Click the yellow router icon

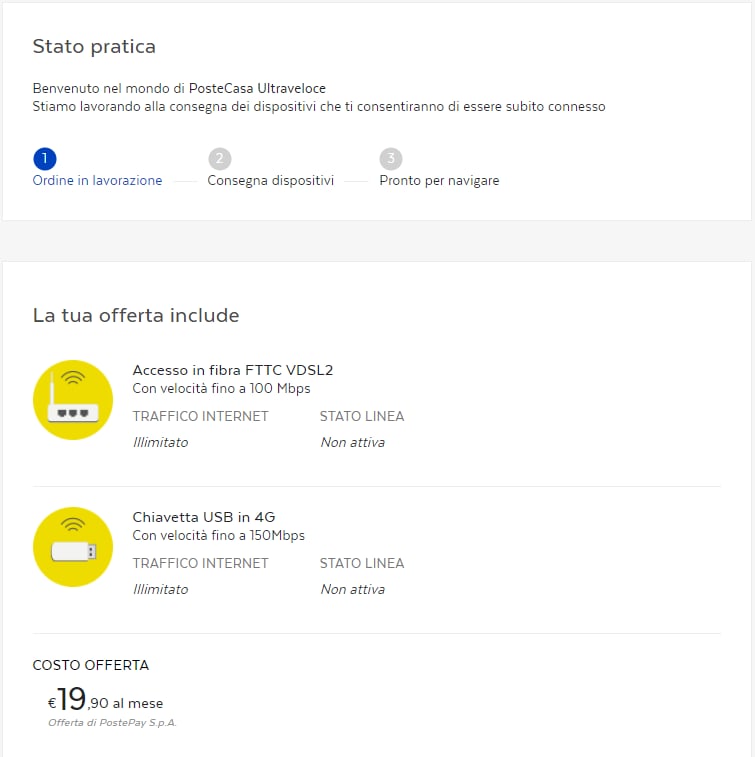[73, 400]
